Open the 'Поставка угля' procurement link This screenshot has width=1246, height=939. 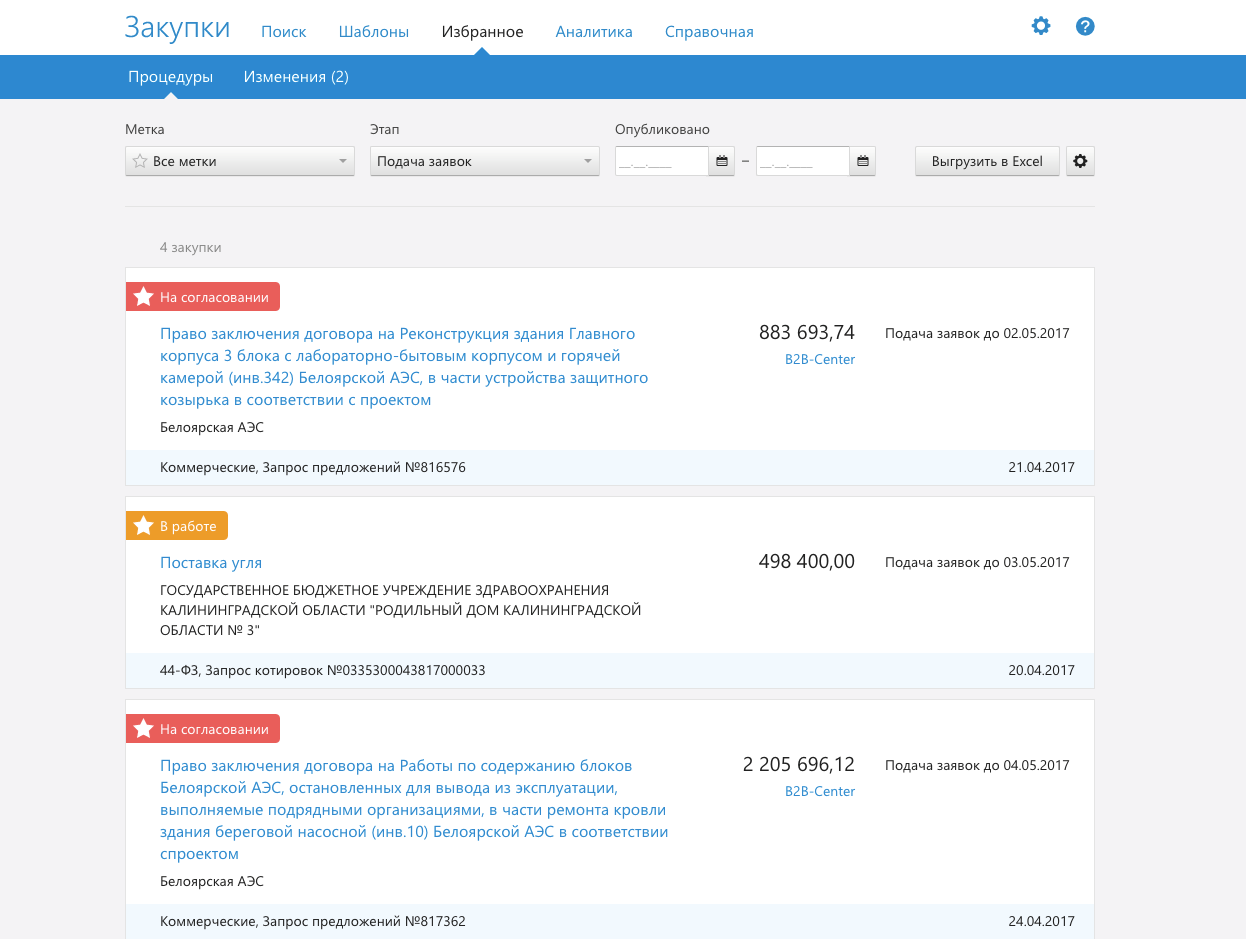211,563
